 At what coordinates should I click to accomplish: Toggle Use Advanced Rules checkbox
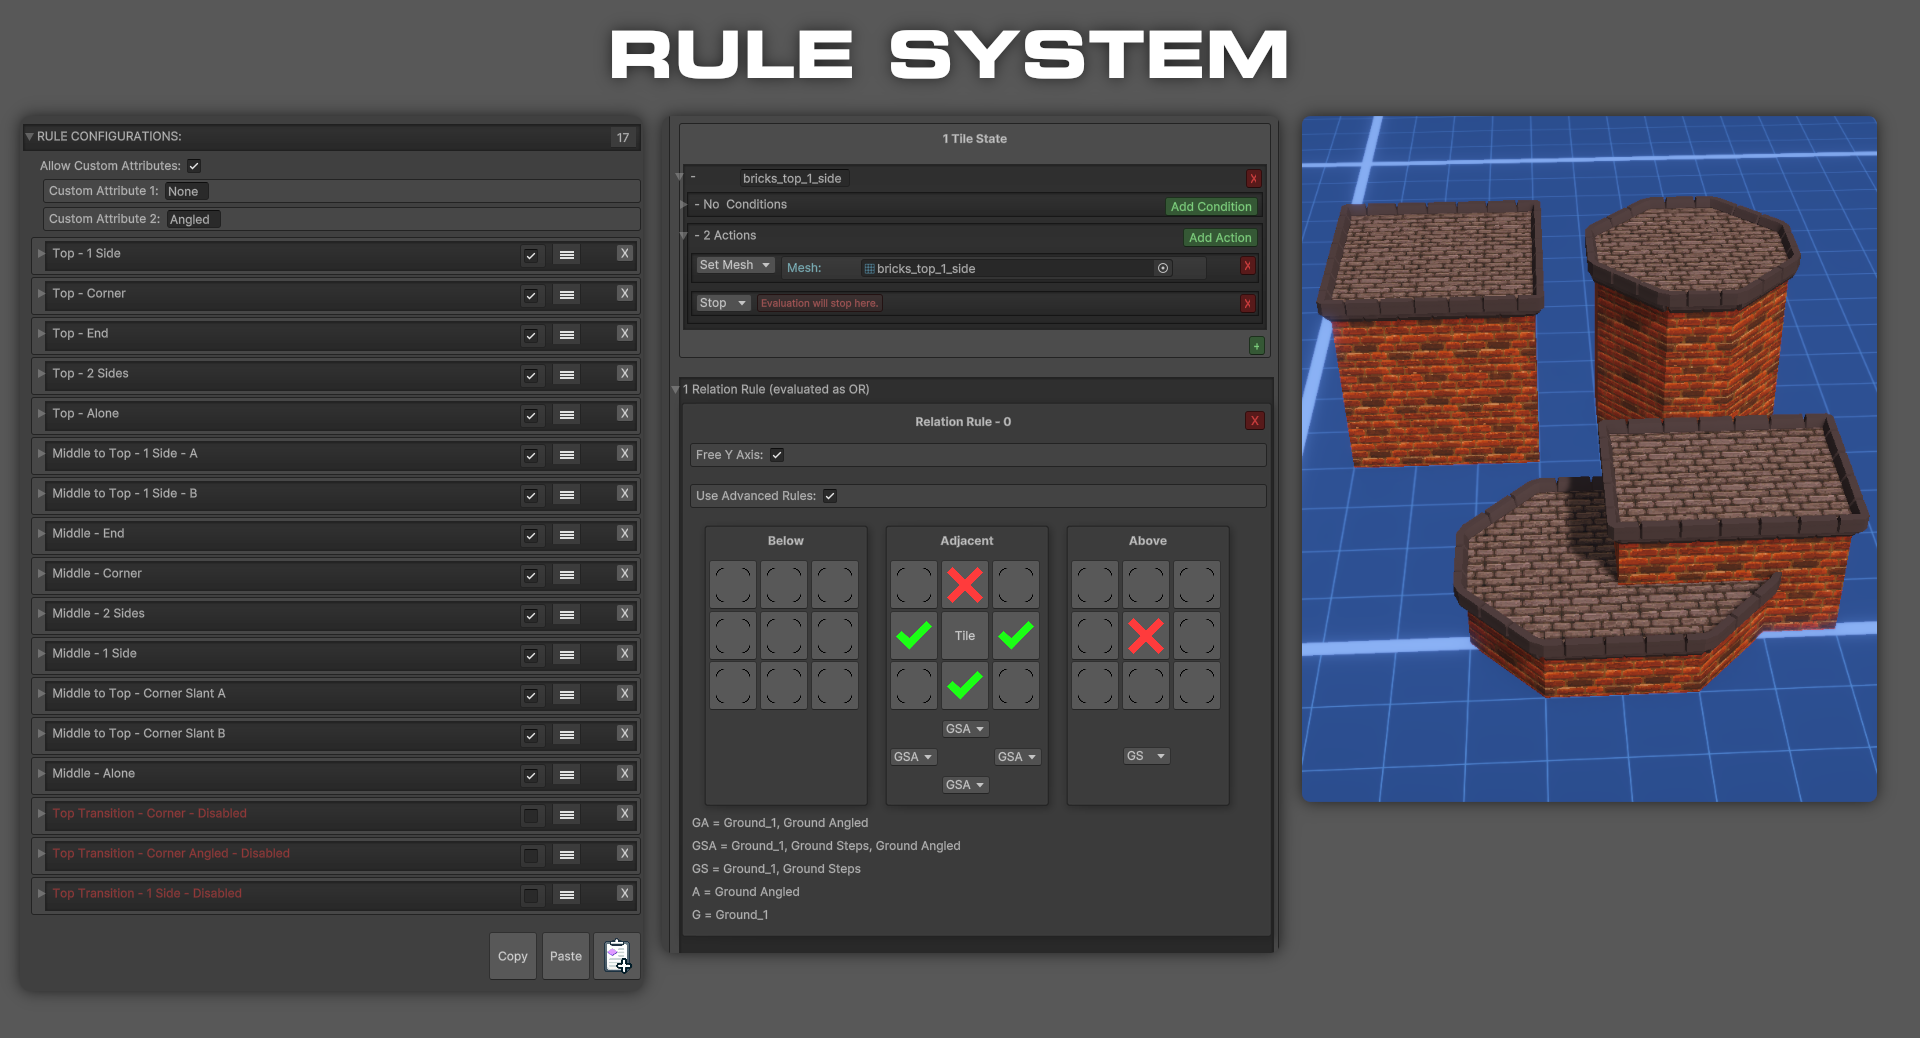point(830,496)
